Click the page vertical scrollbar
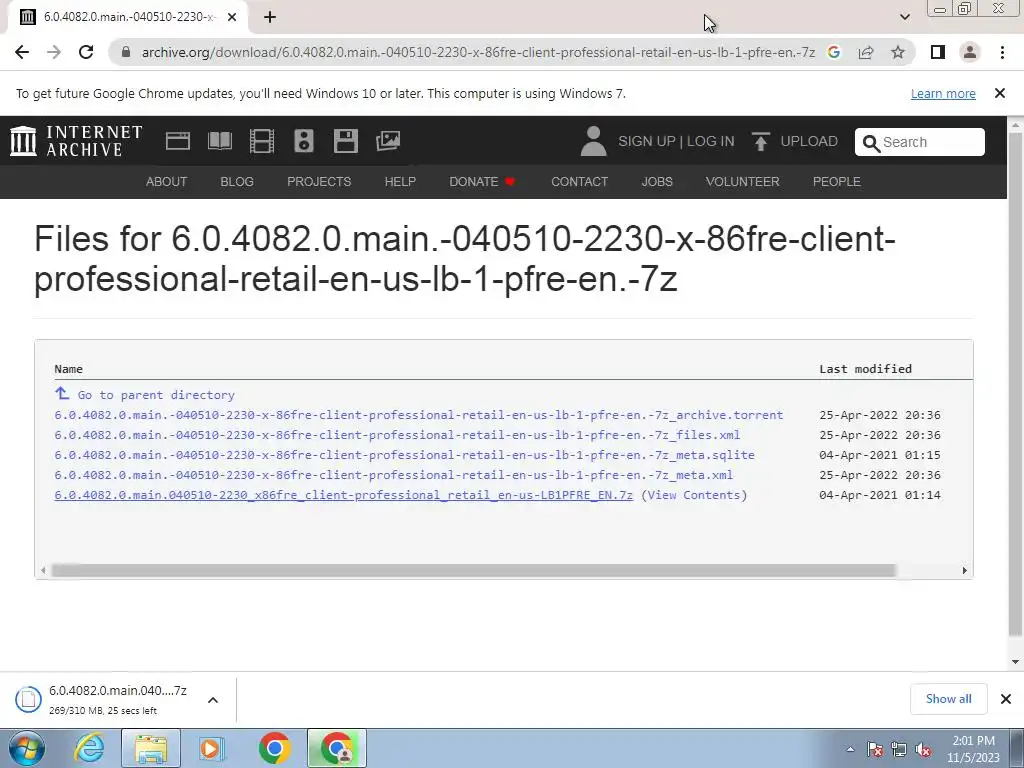 (x=1015, y=385)
